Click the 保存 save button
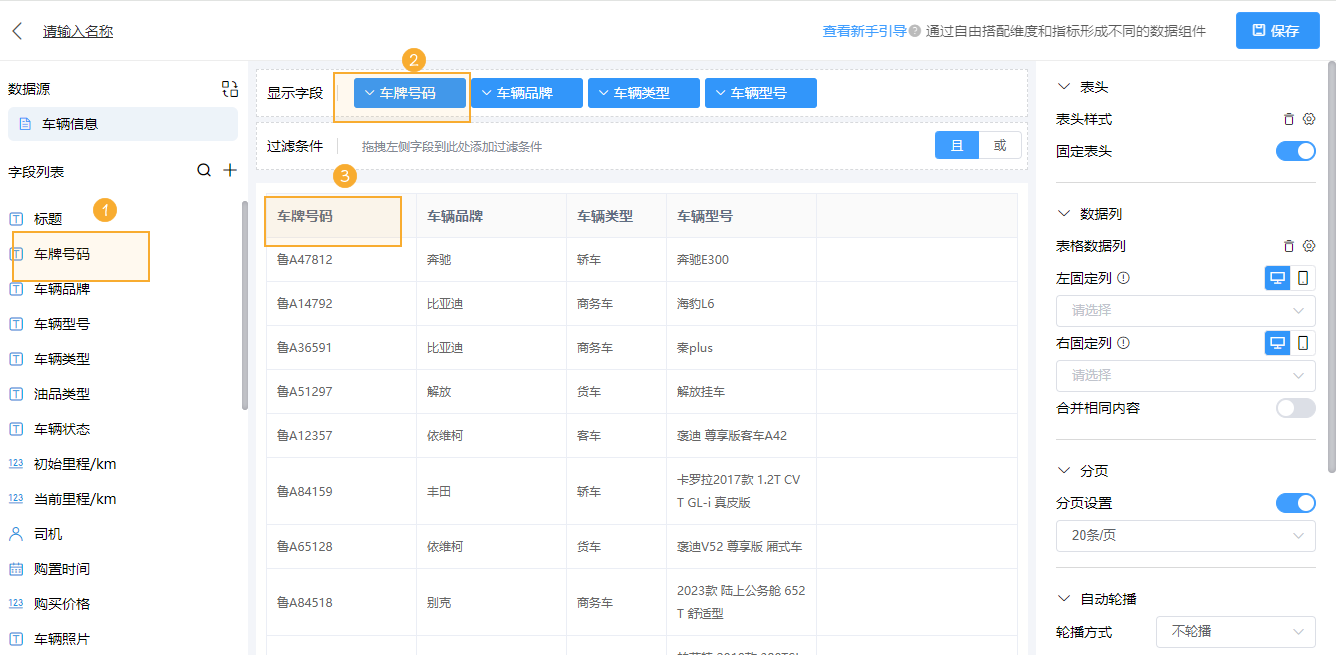This screenshot has width=1336, height=655. click(x=1277, y=31)
